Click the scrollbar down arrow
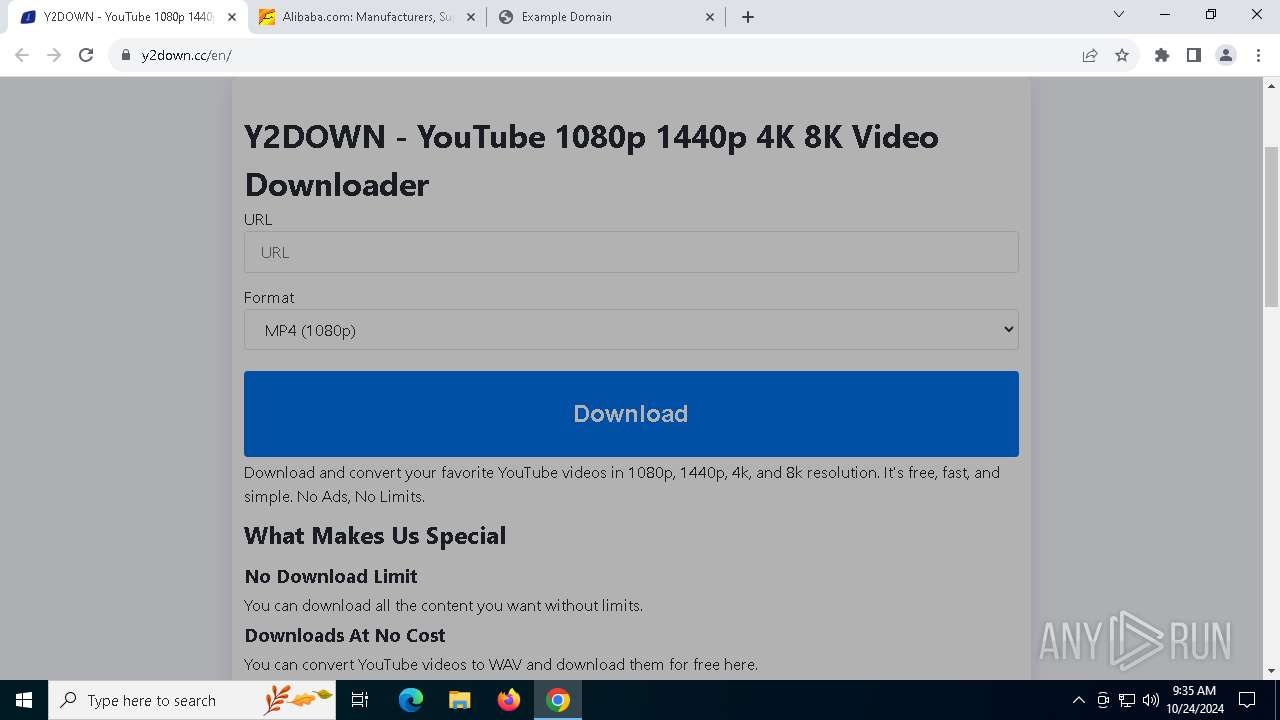The image size is (1280, 720). pos(1272,671)
